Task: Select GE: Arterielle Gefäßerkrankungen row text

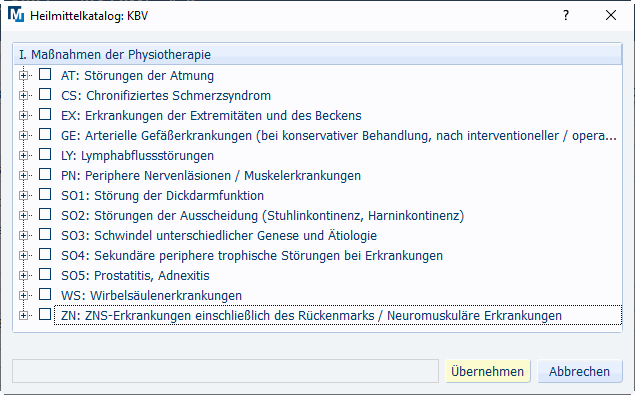Action: 339,136
